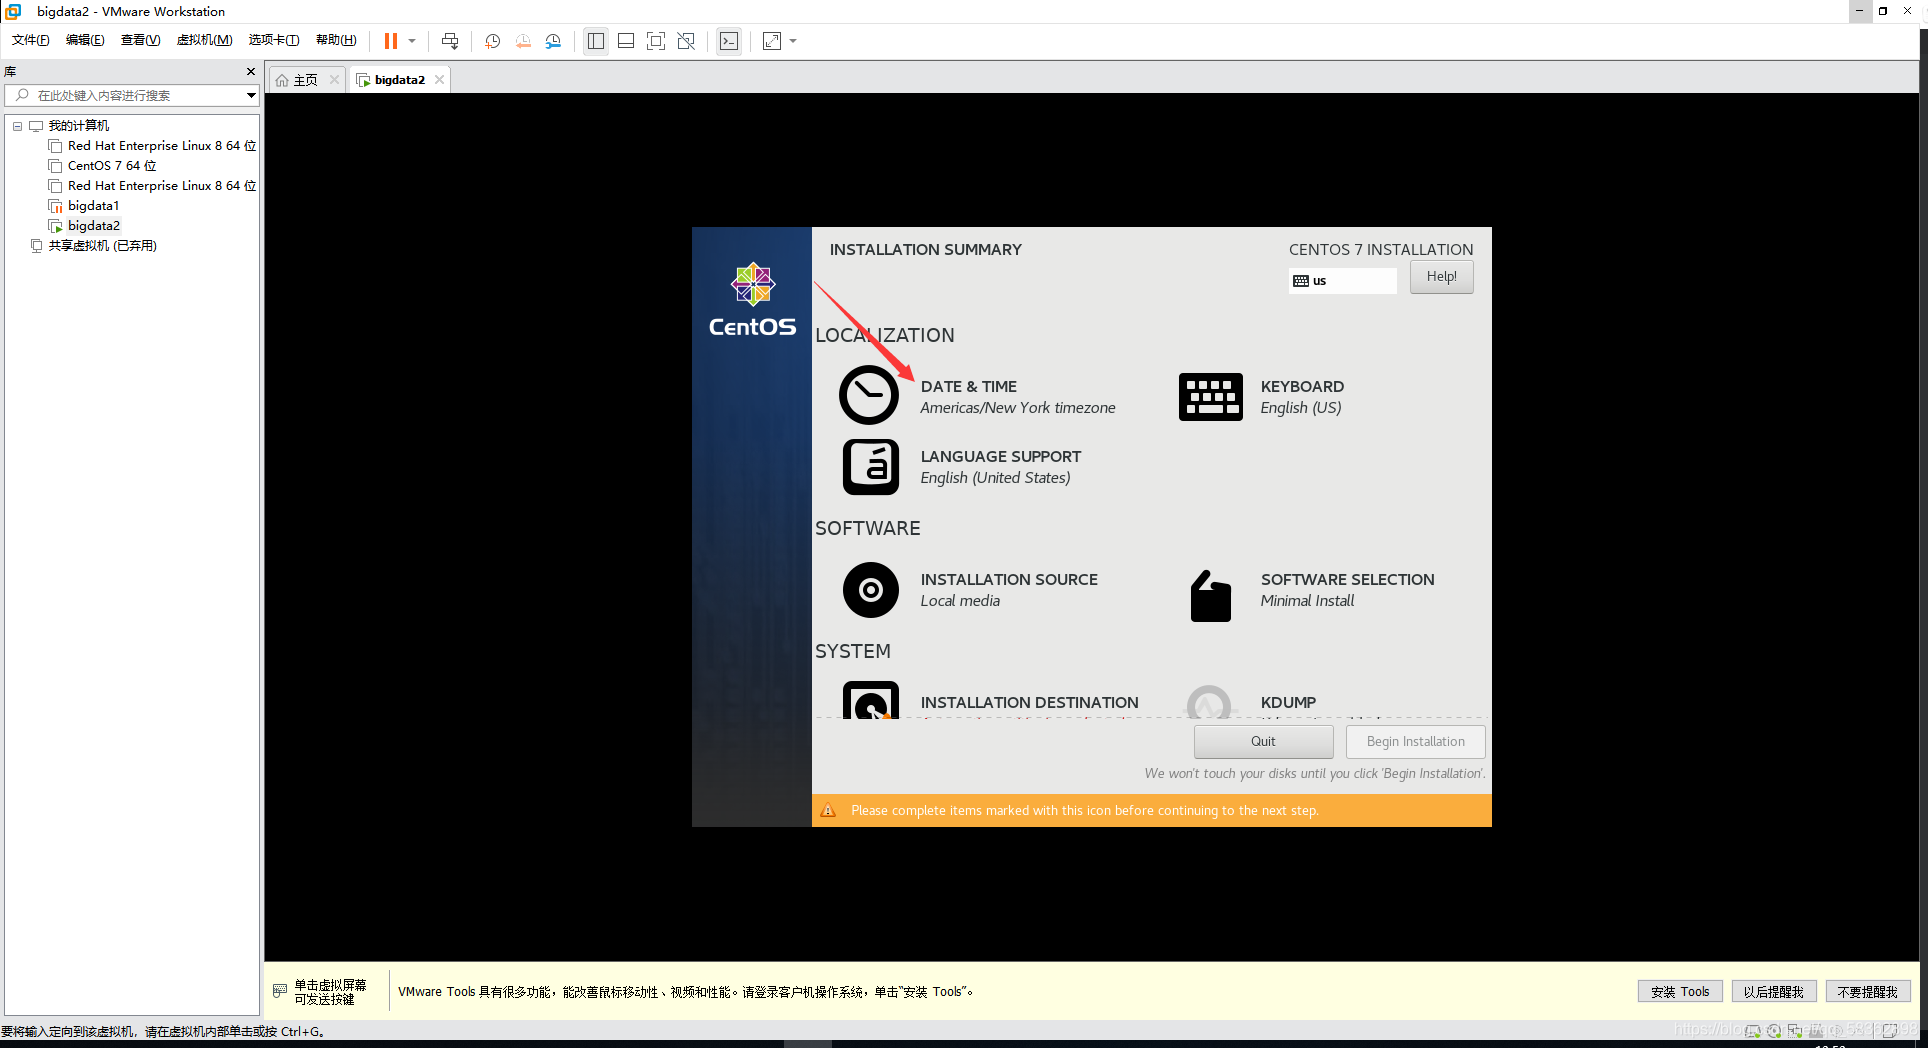
Task: Take a snapshot with the clock-plus icon
Action: pyautogui.click(x=493, y=41)
